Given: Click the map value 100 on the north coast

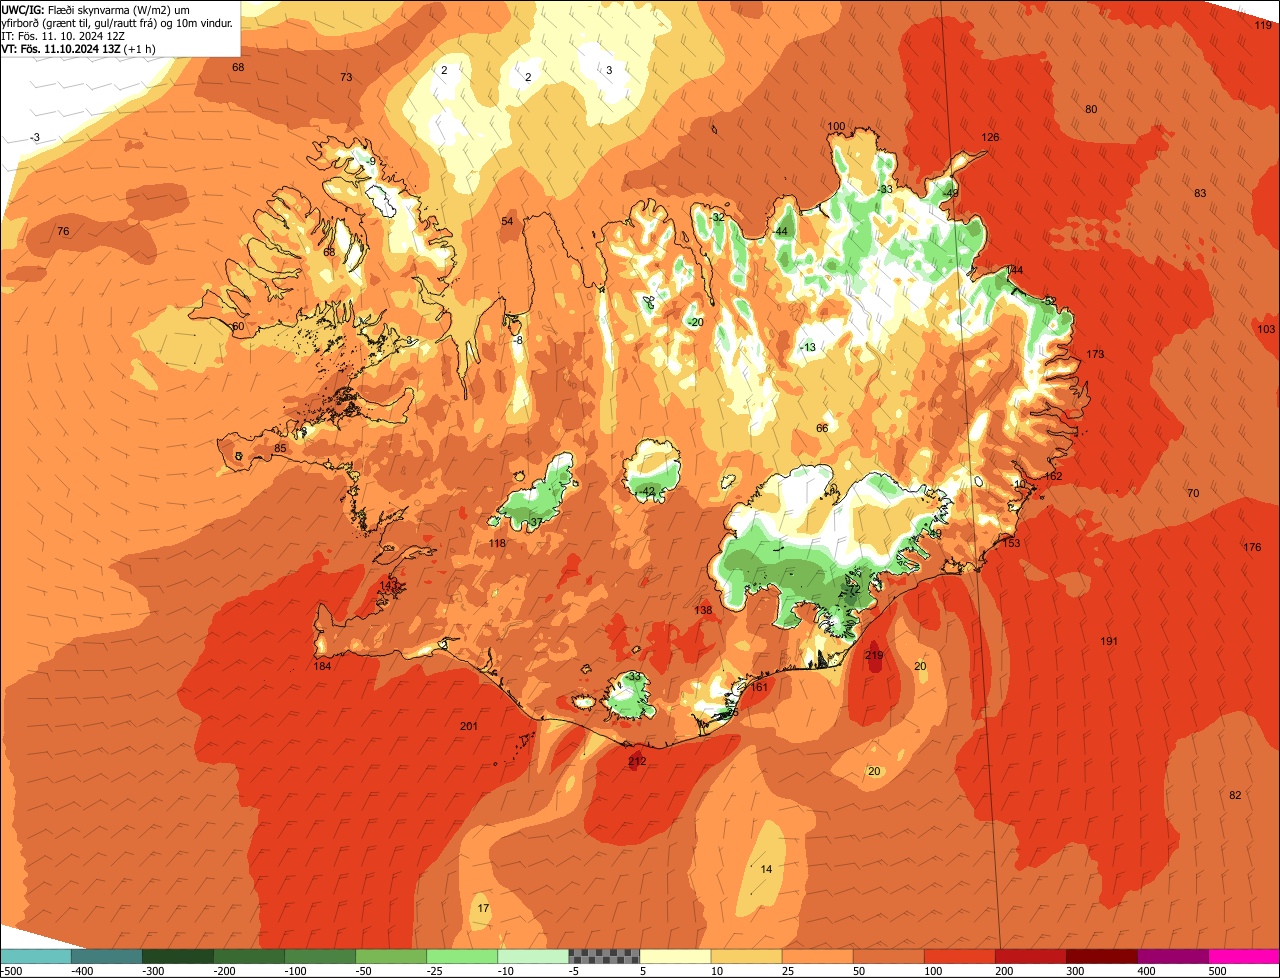Looking at the screenshot, I should point(836,126).
